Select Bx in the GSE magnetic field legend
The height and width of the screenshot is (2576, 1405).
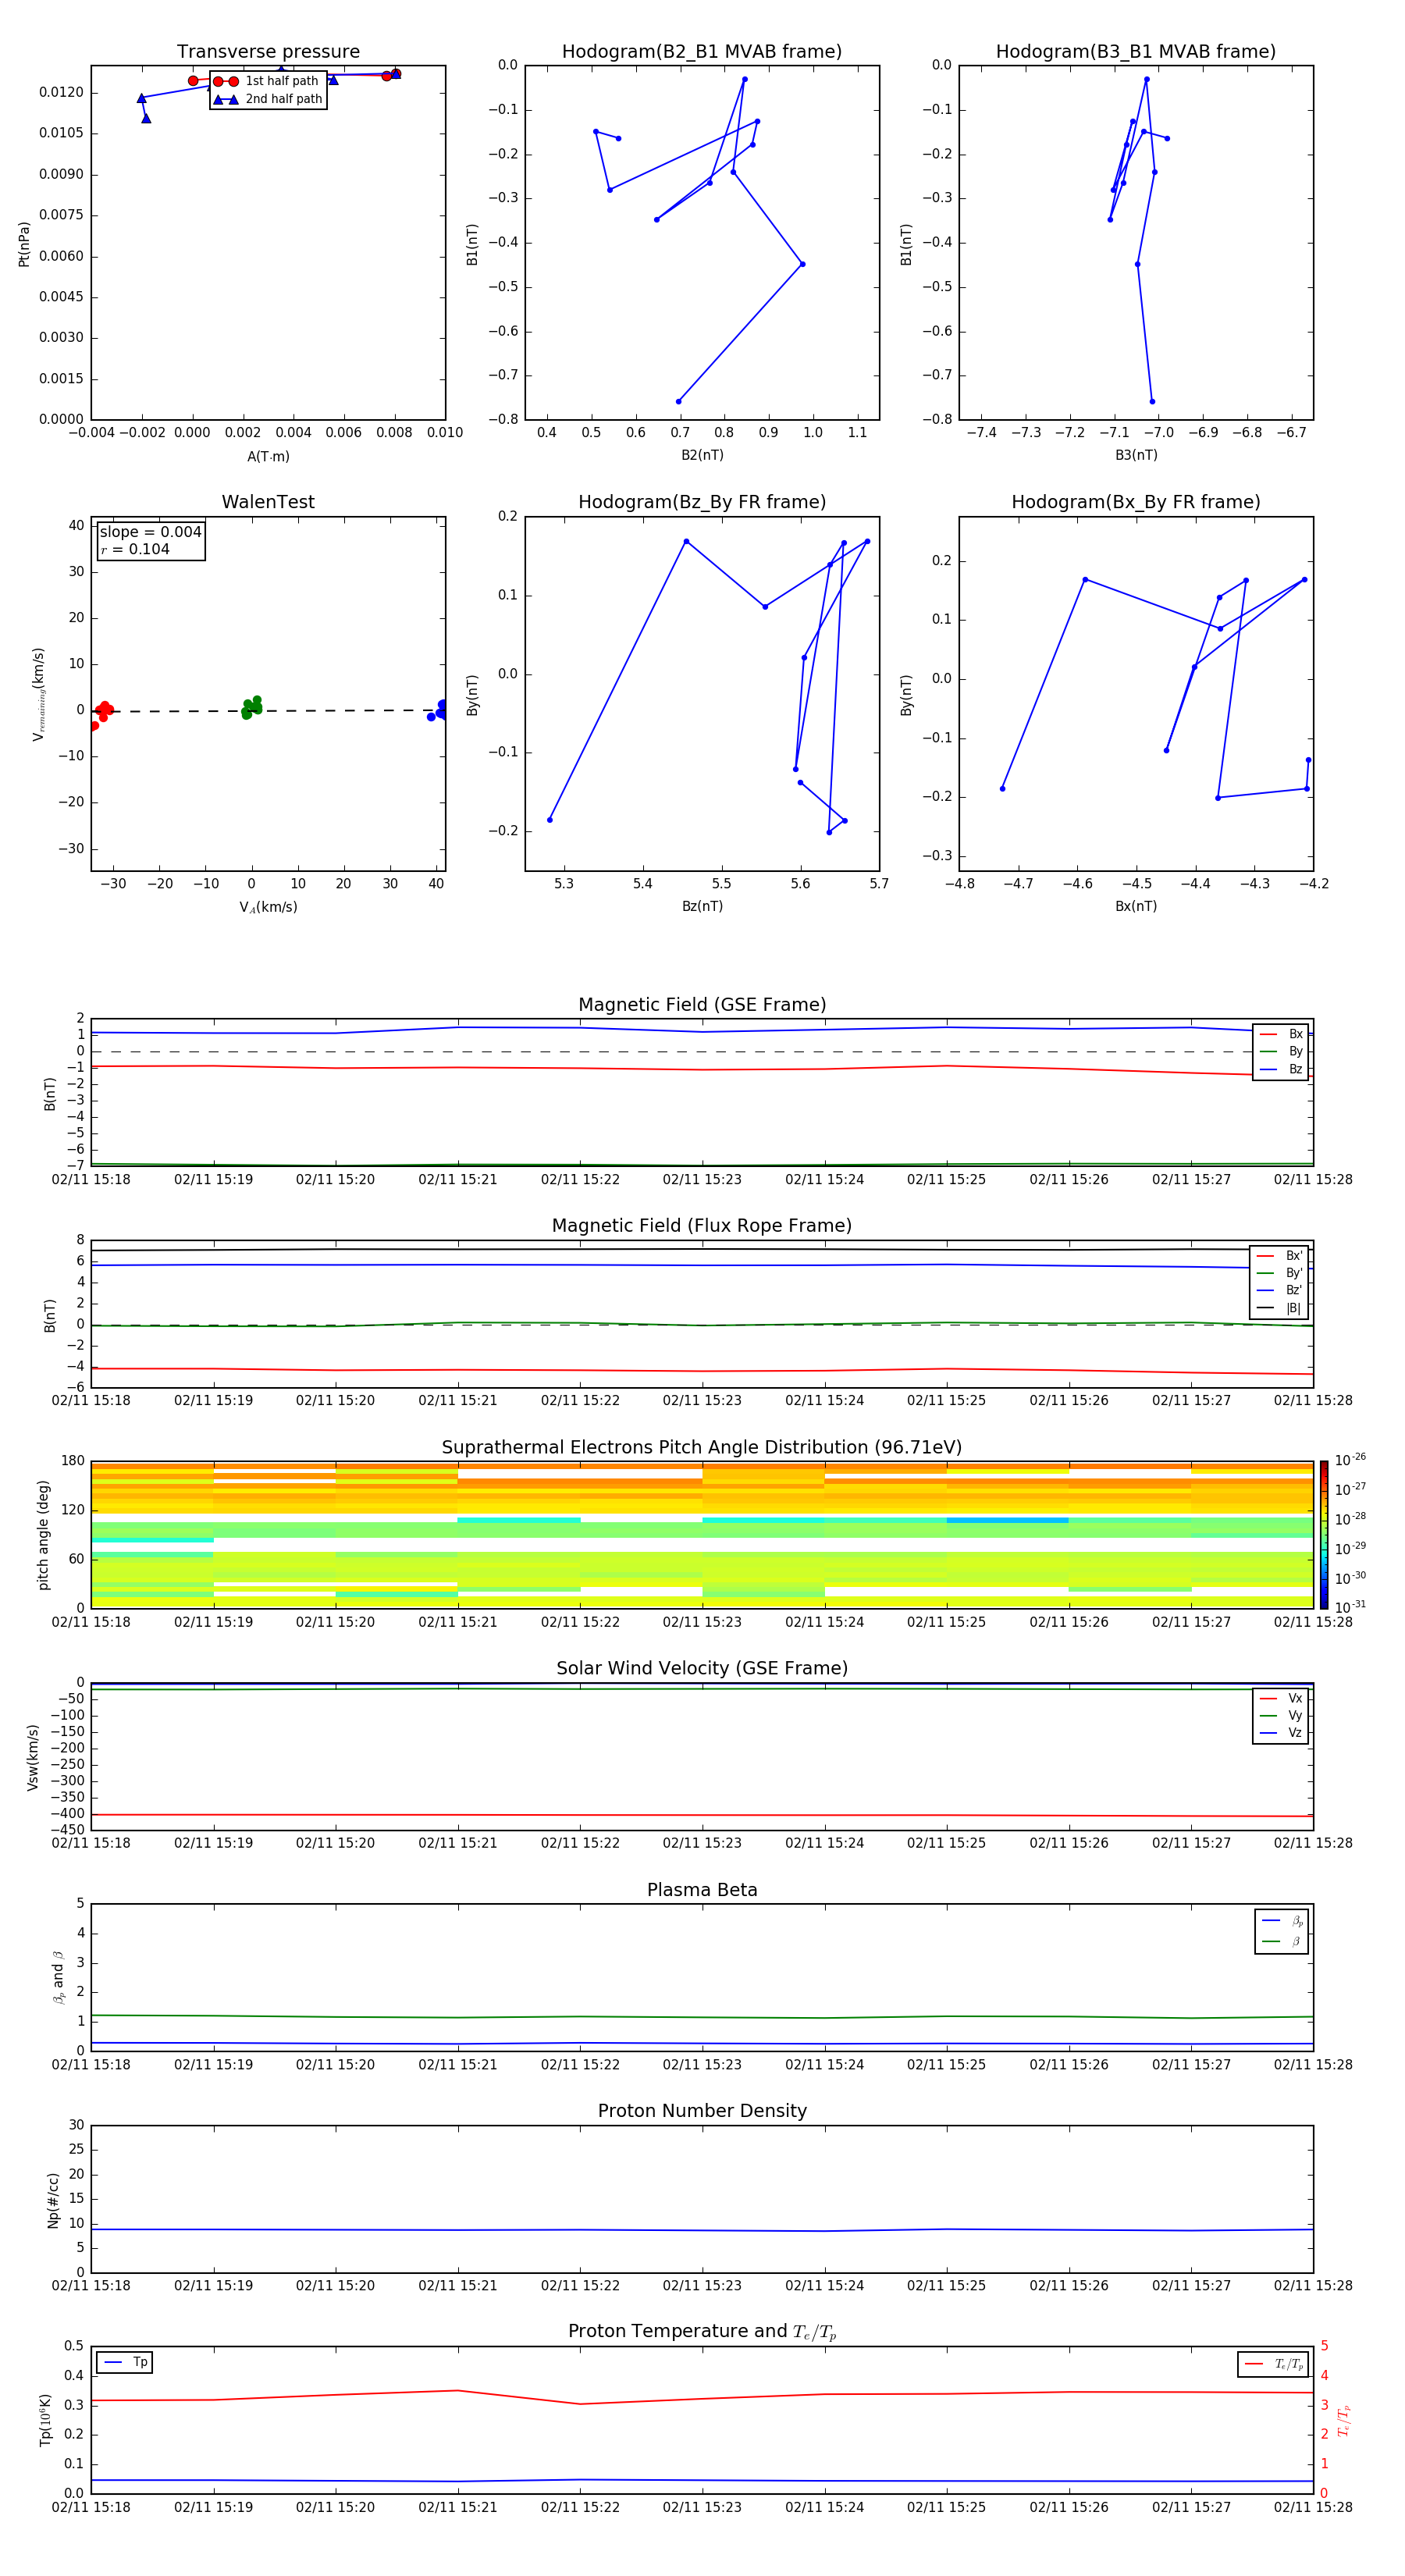[x=1281, y=1034]
